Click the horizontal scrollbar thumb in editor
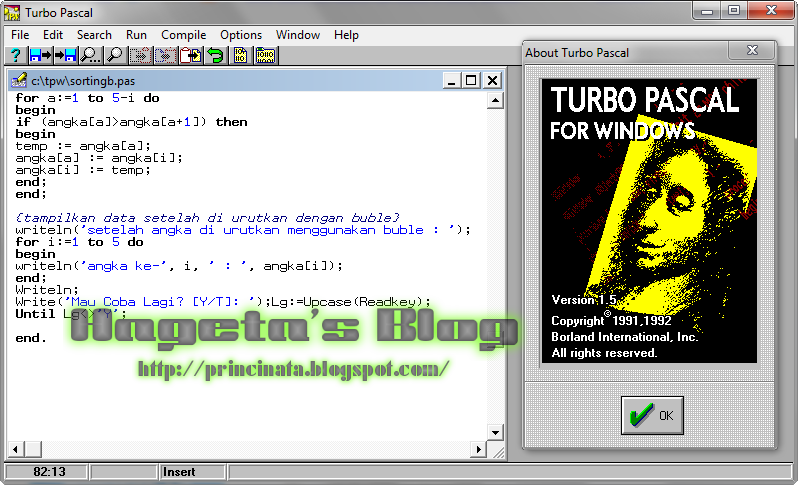 pos(33,449)
